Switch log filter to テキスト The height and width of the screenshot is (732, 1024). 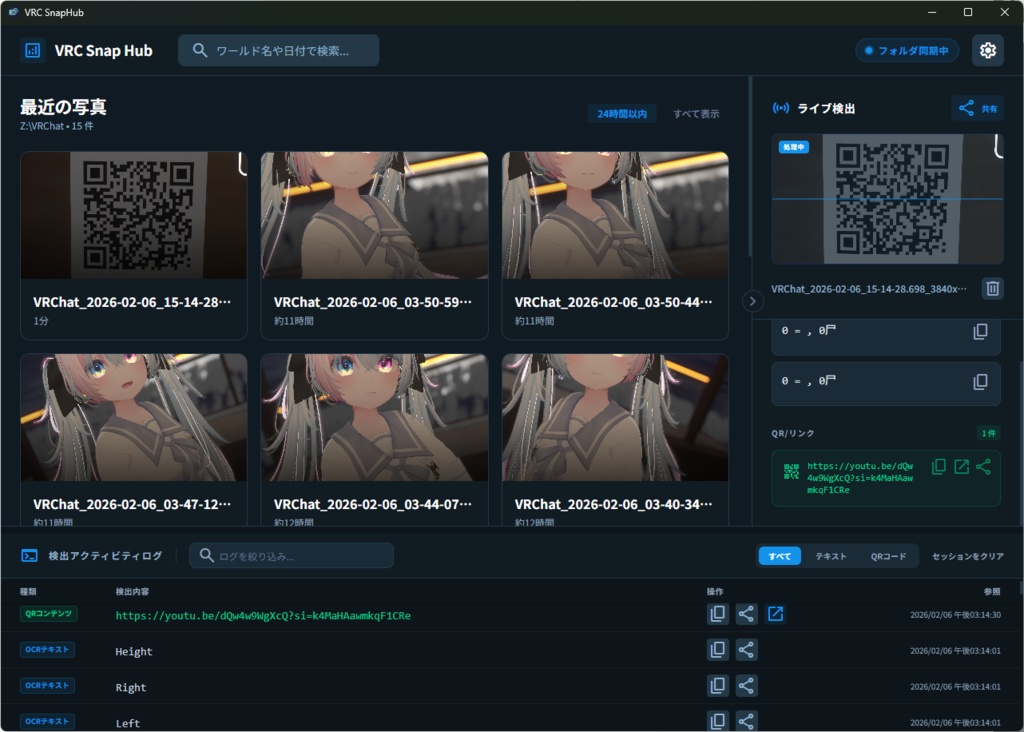(831, 556)
